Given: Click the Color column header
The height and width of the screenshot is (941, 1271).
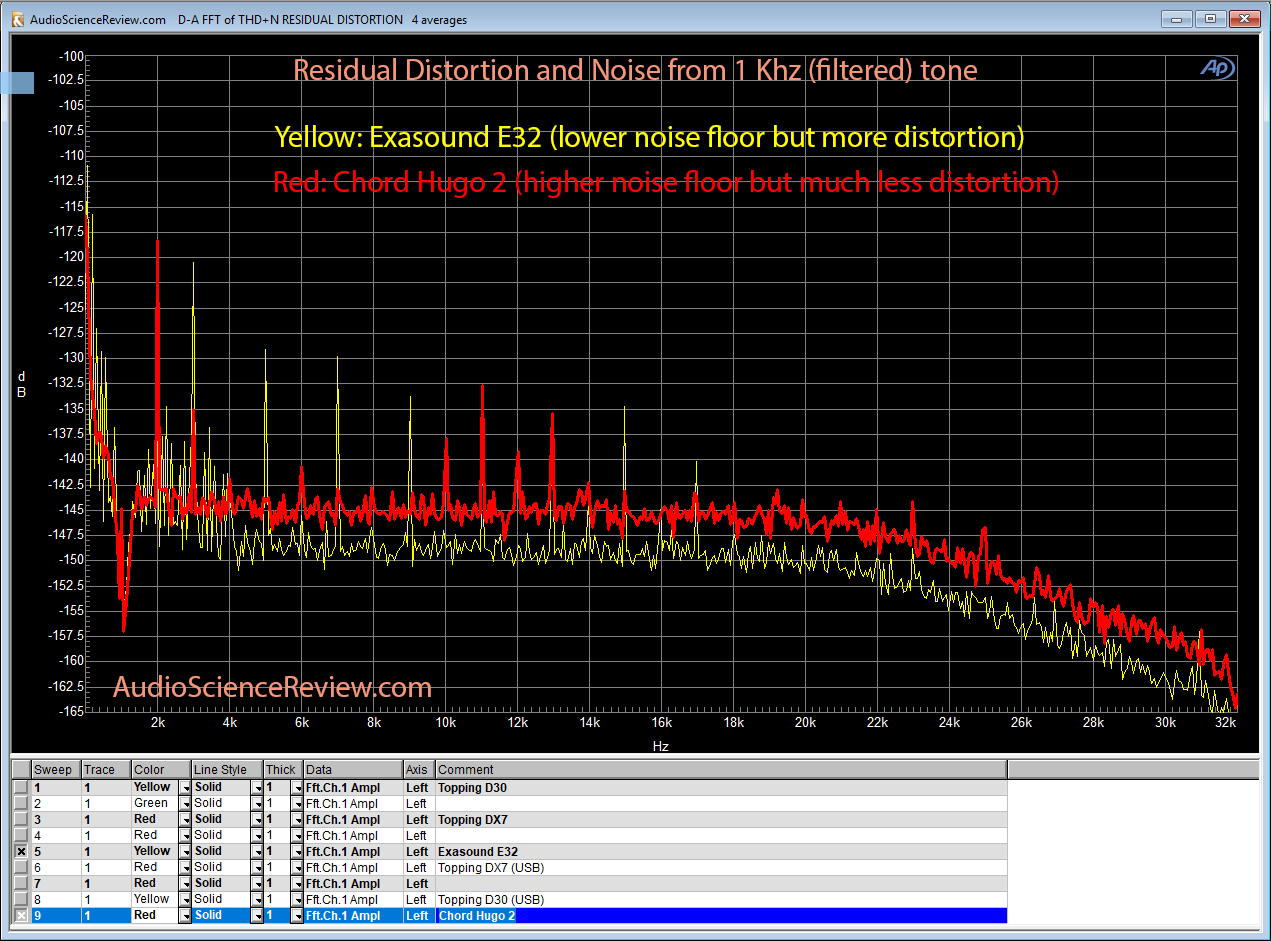Looking at the screenshot, I should 161,770.
